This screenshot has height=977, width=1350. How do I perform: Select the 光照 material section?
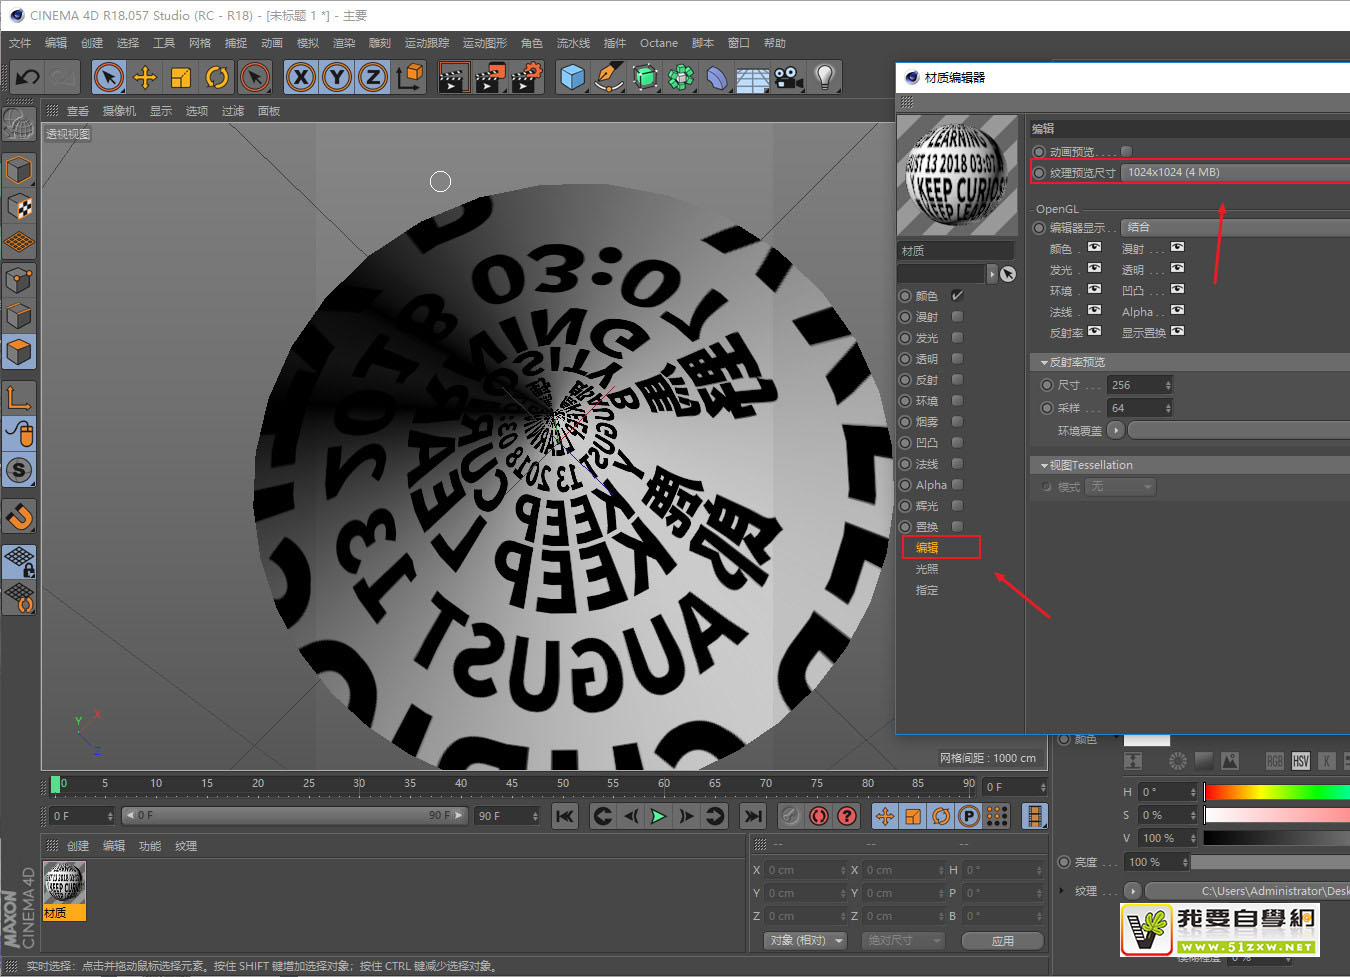click(927, 569)
